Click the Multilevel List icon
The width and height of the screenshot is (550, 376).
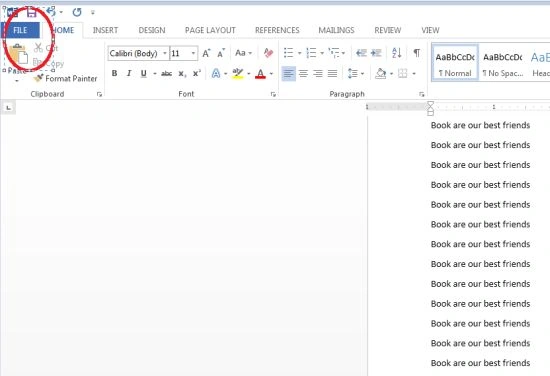click(x=334, y=53)
